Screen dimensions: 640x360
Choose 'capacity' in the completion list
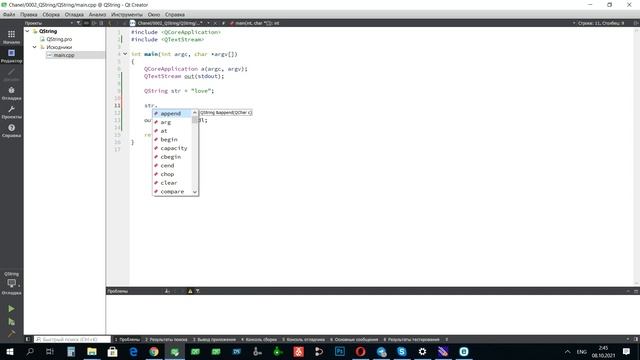click(172, 148)
